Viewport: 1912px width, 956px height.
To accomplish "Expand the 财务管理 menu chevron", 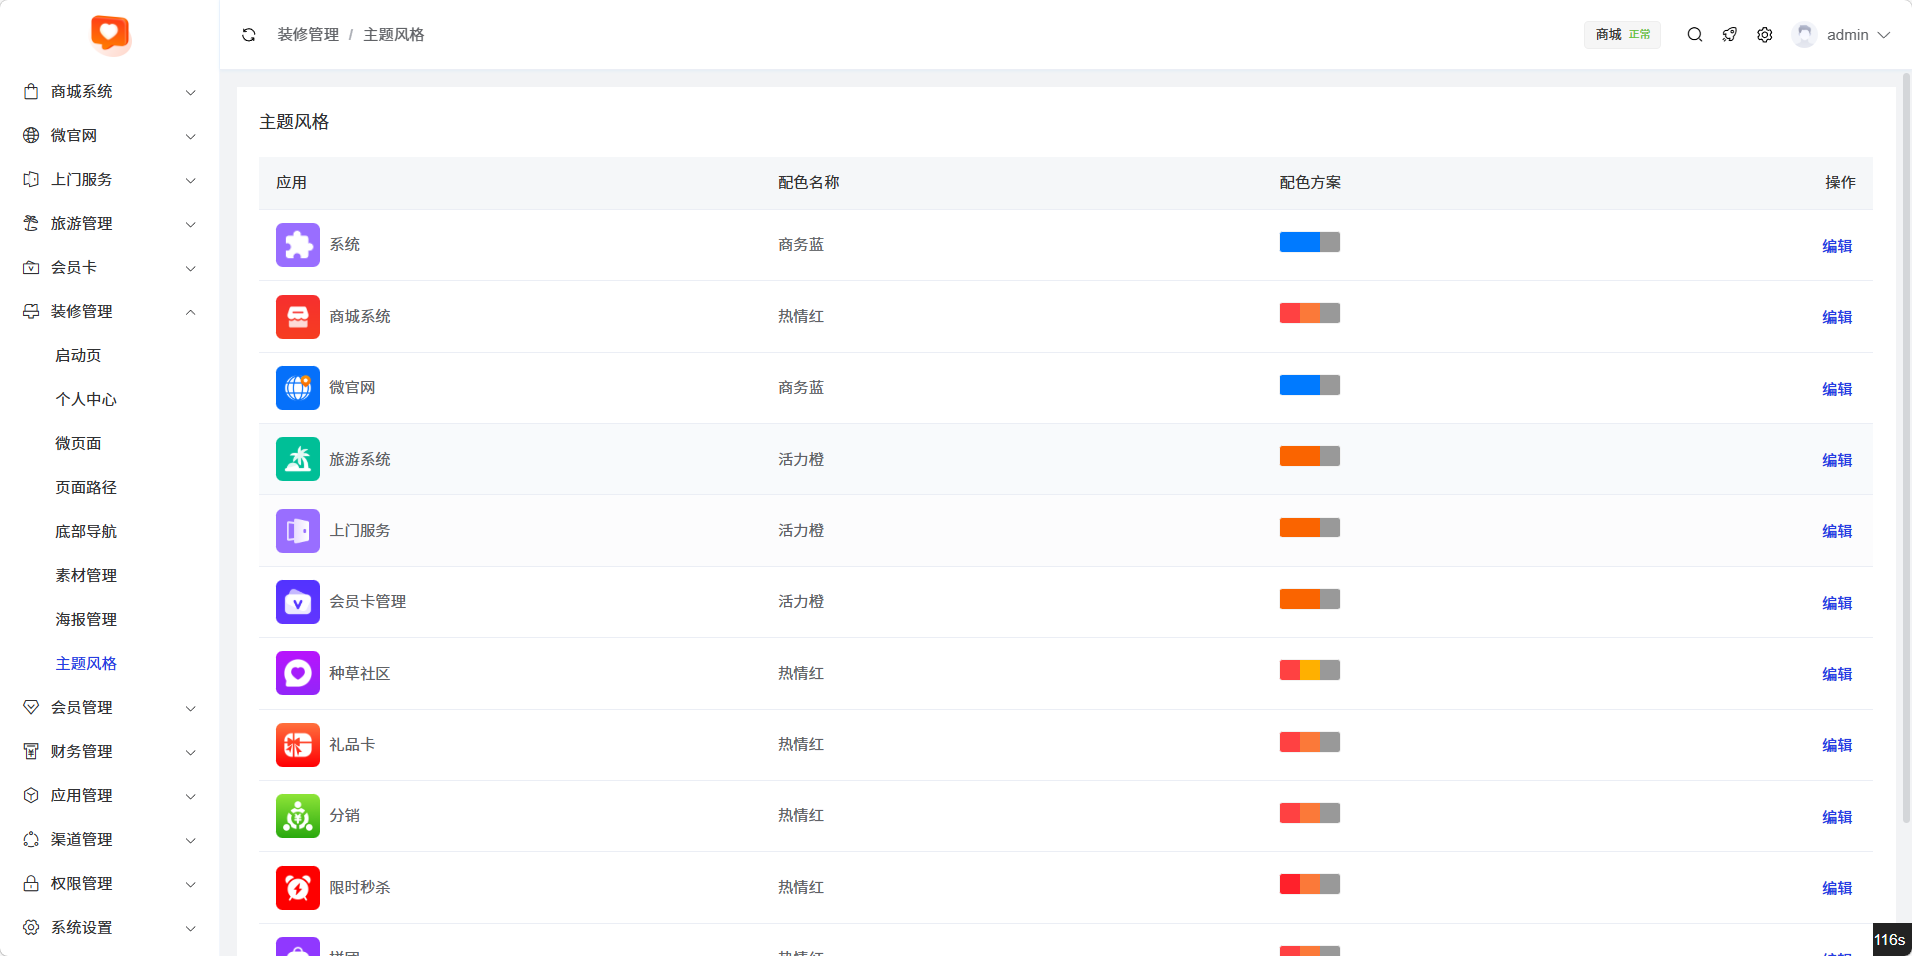I will tap(190, 752).
